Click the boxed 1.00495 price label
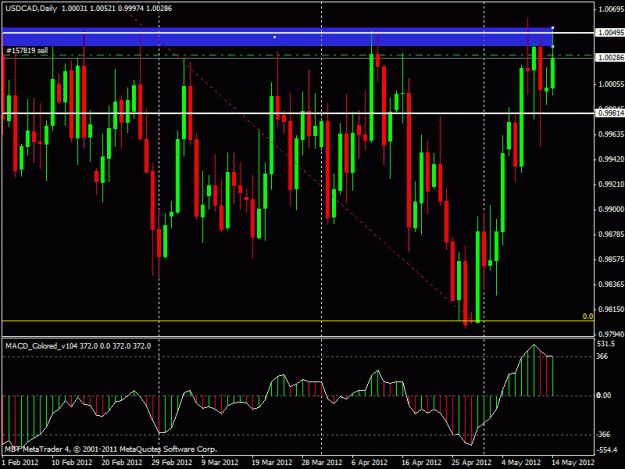The image size is (625, 469). click(610, 33)
